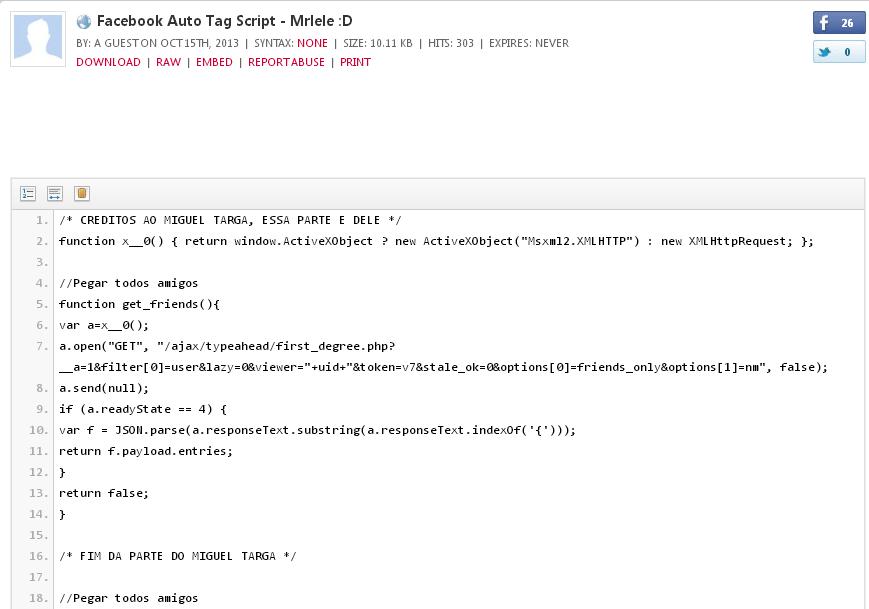Click the guest avatar thumbnail

point(38,39)
